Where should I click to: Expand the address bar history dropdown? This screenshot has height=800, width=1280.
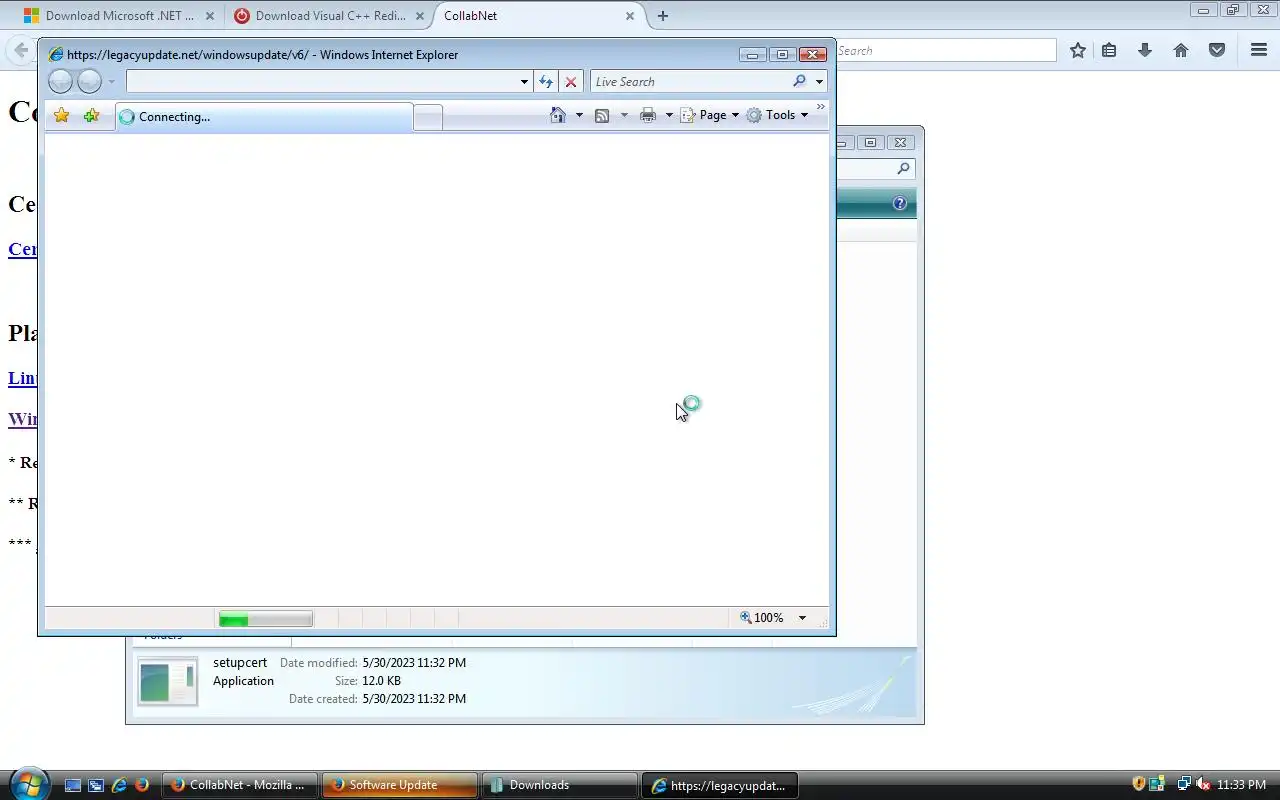point(524,82)
